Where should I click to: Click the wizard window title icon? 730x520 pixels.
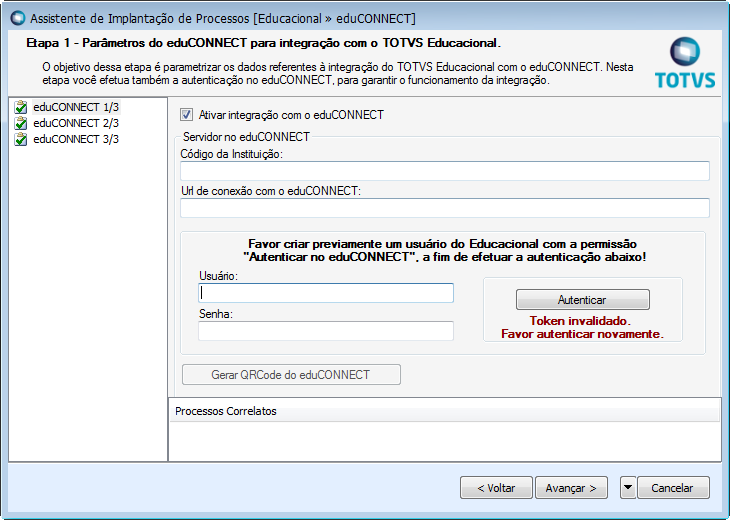click(17, 18)
